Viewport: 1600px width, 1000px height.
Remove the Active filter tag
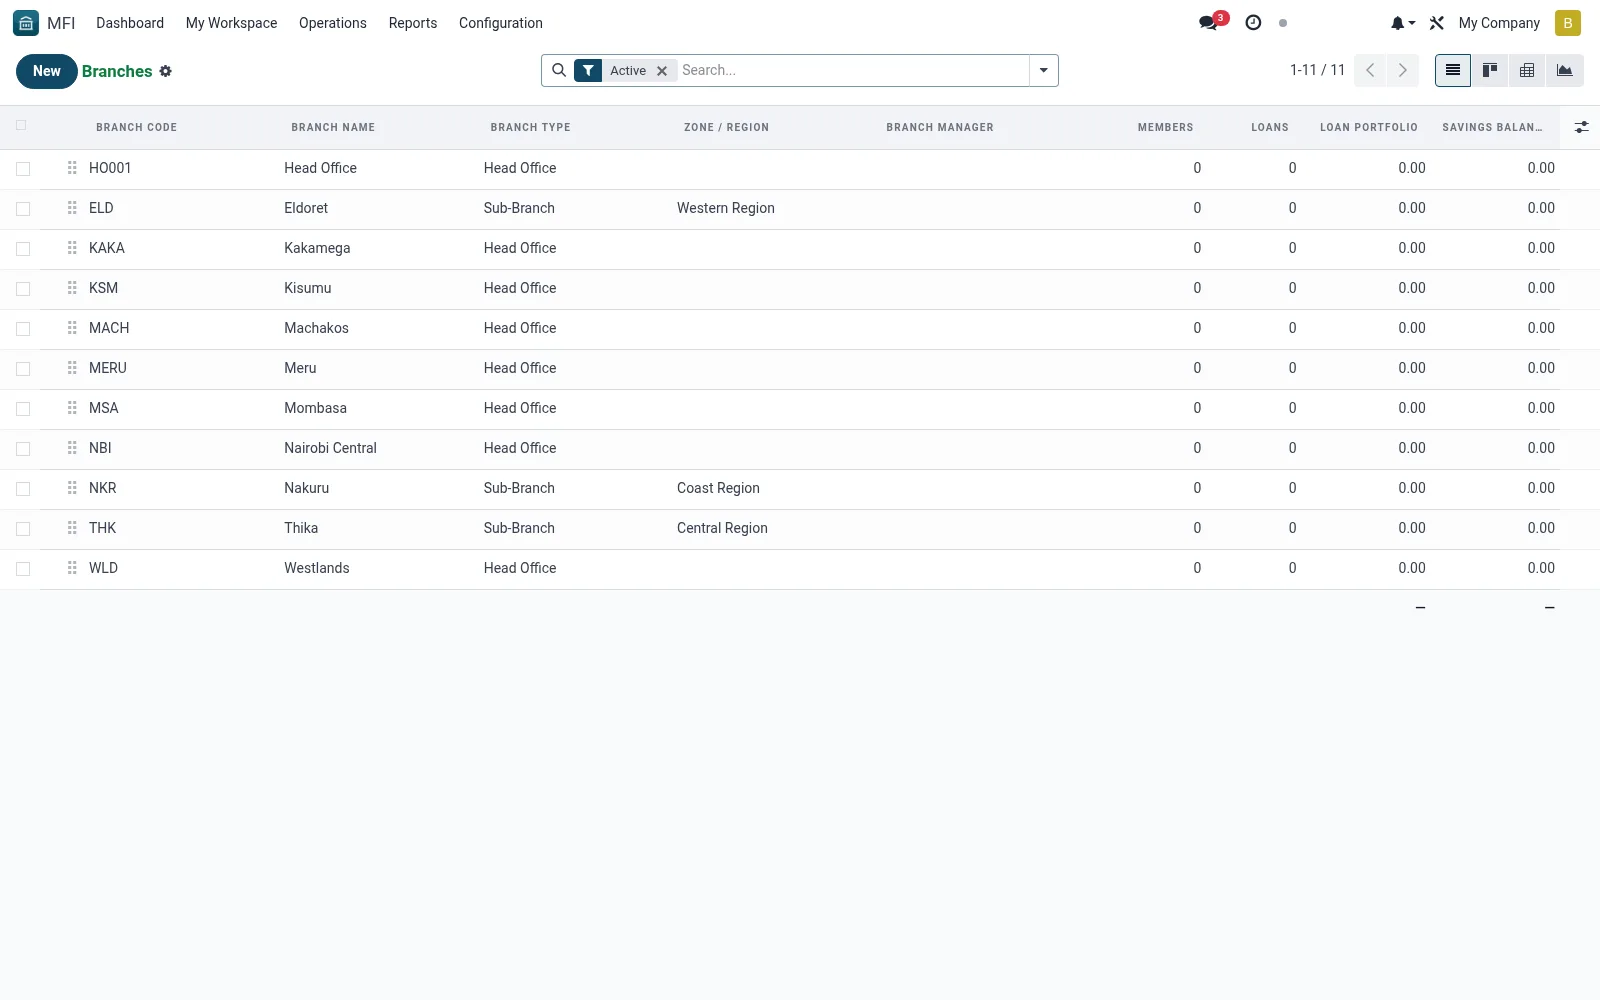pos(662,71)
